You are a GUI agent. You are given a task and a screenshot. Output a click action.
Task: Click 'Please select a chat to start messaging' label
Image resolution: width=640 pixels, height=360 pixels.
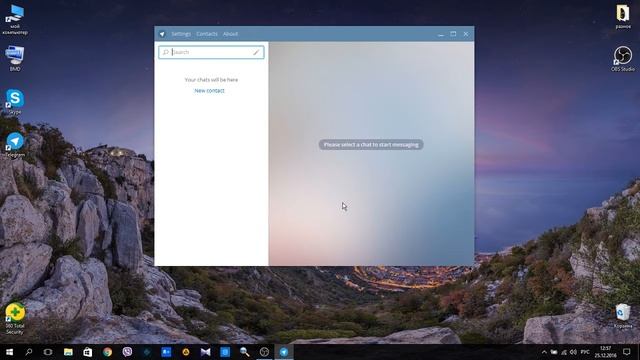coord(371,144)
